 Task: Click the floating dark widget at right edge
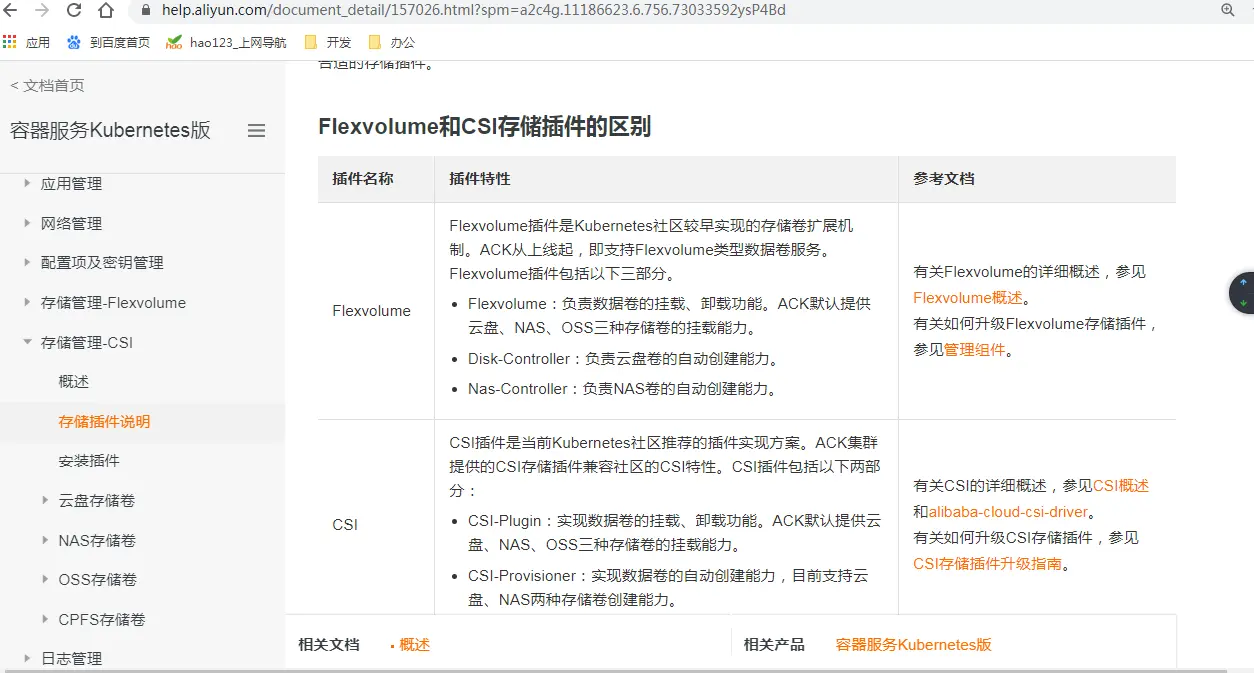(1242, 293)
